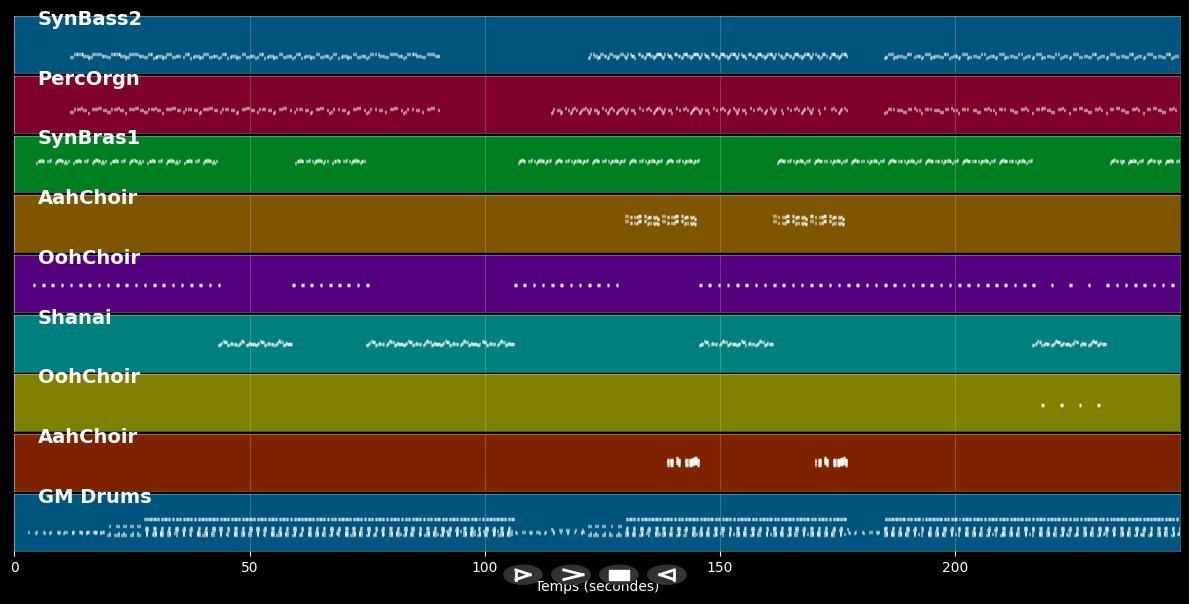Select the Shanai track label
This screenshot has width=1189, height=604.
[74, 318]
